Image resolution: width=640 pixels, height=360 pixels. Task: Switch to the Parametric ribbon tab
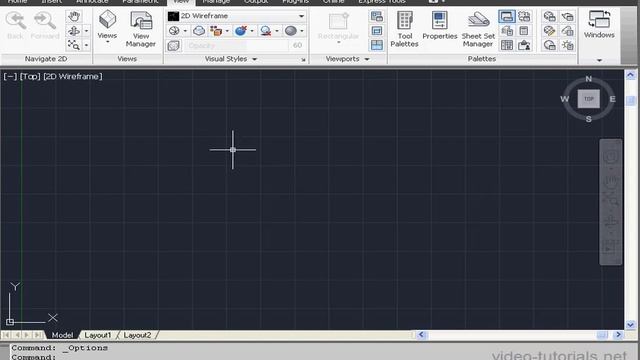(140, 2)
